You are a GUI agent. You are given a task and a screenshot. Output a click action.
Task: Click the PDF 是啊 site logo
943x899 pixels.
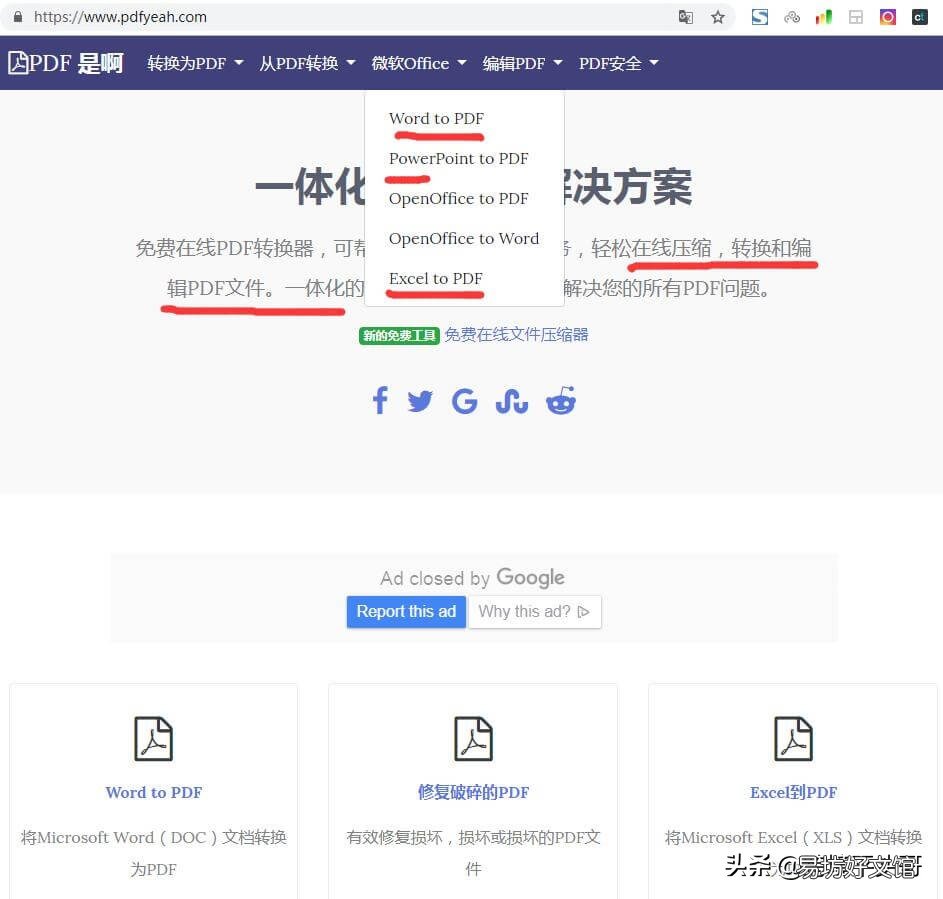tap(66, 63)
